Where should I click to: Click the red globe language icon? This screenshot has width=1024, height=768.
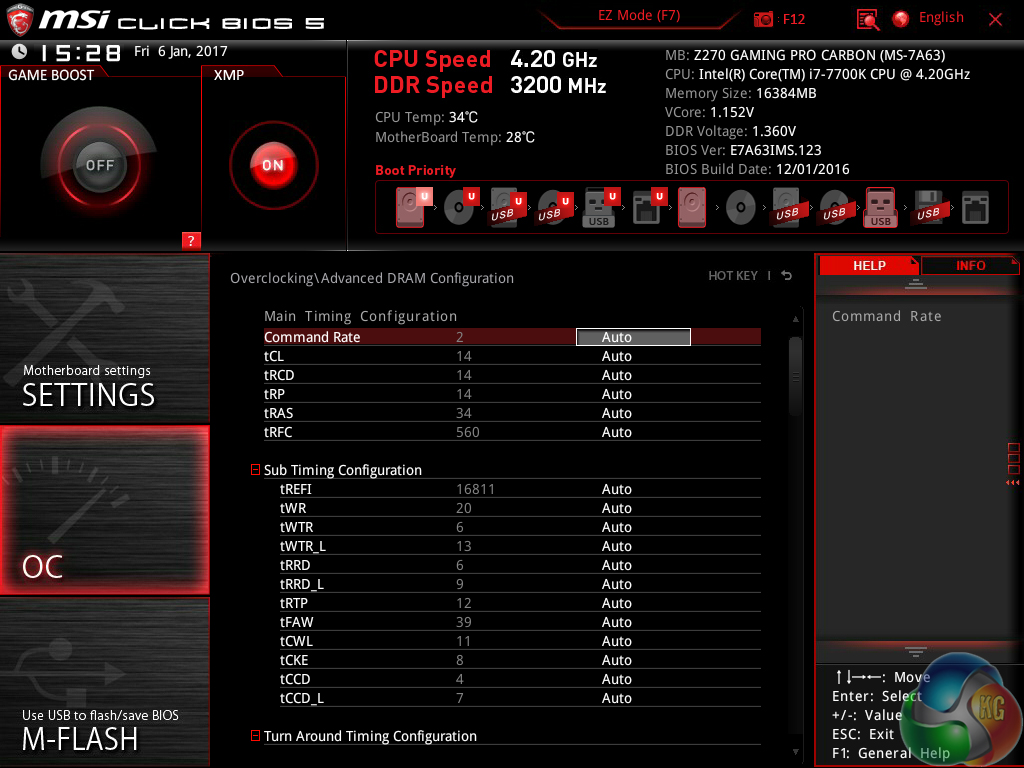click(901, 19)
